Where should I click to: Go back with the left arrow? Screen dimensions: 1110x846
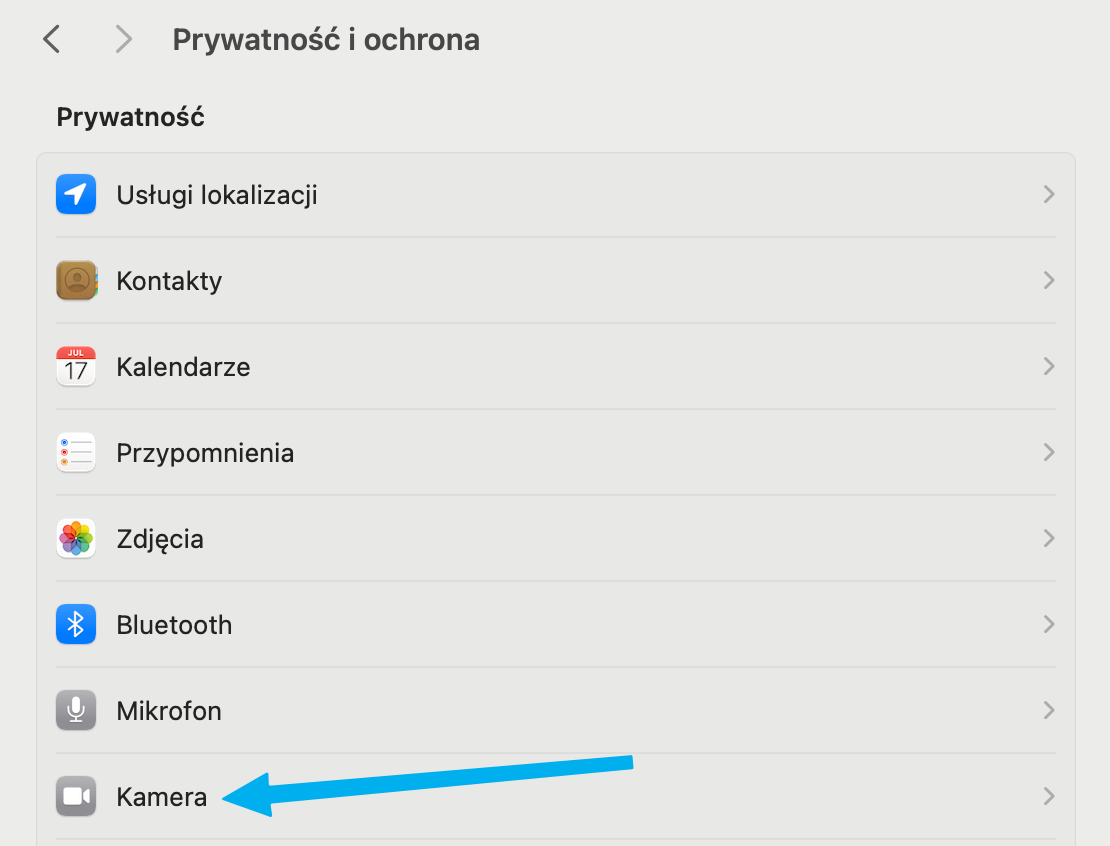[x=52, y=39]
